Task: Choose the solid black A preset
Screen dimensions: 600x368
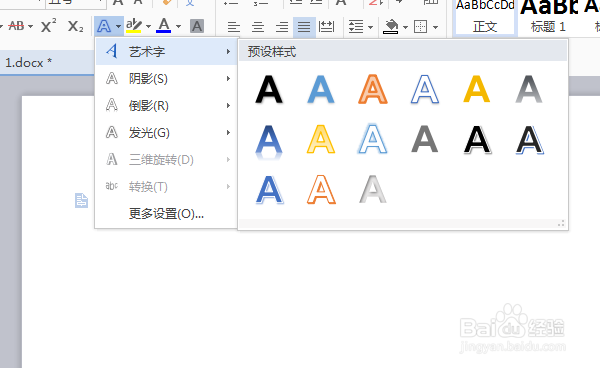Action: coord(269,90)
